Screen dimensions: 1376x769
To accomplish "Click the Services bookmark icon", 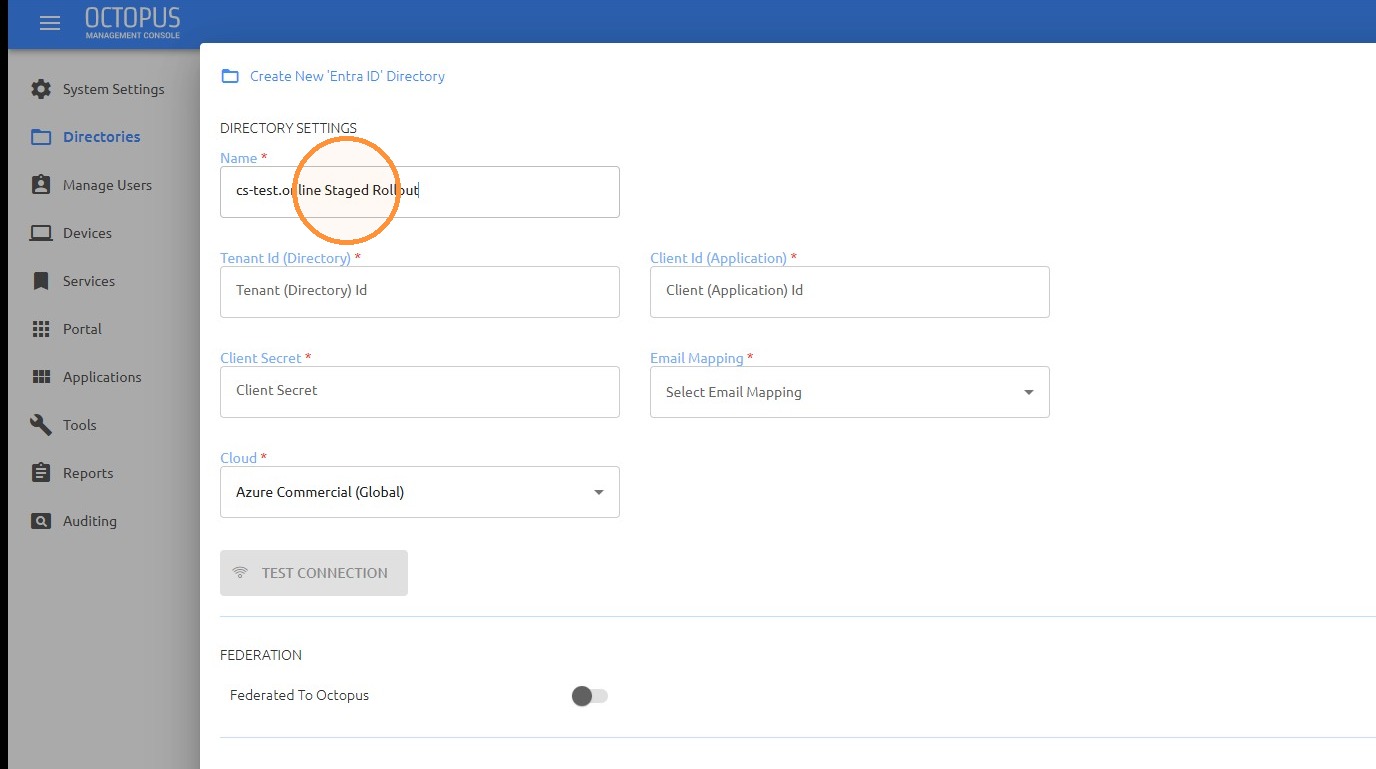I will point(41,281).
